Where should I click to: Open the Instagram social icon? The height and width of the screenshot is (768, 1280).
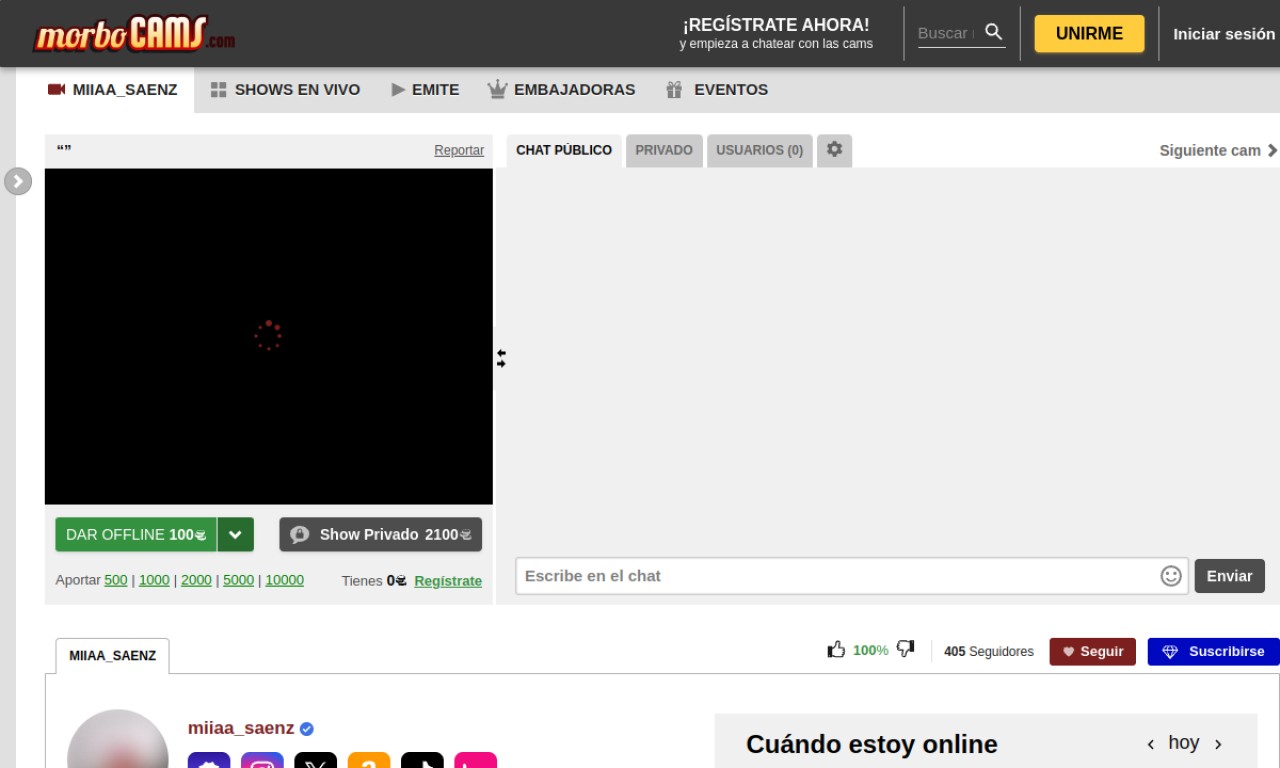[x=262, y=761]
